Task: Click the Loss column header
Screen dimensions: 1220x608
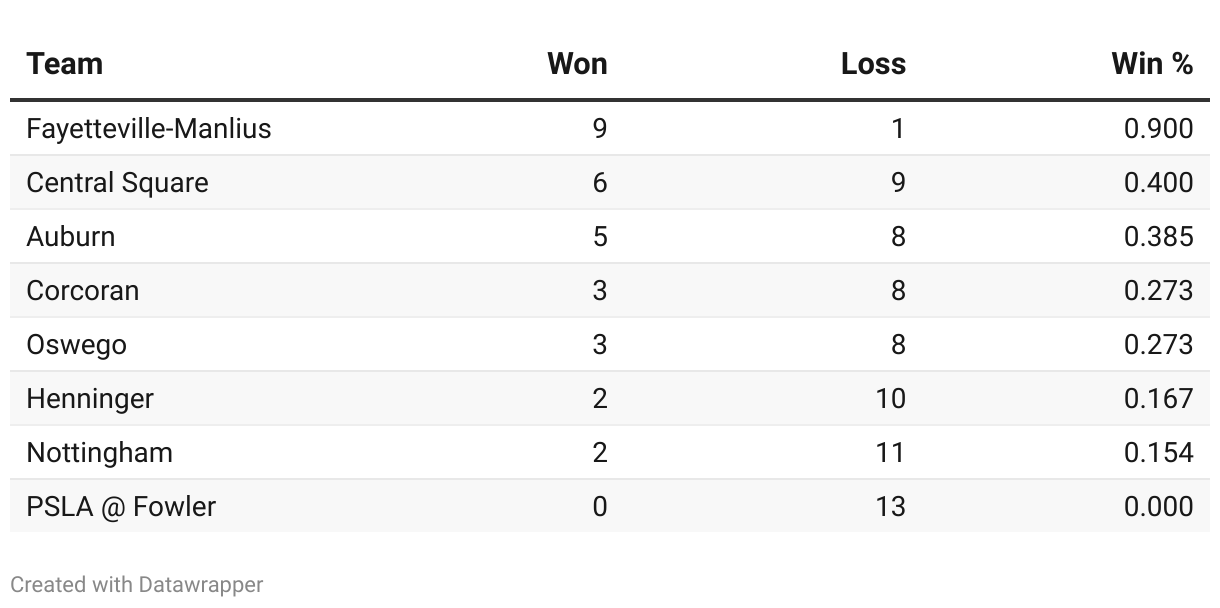Action: coord(873,64)
